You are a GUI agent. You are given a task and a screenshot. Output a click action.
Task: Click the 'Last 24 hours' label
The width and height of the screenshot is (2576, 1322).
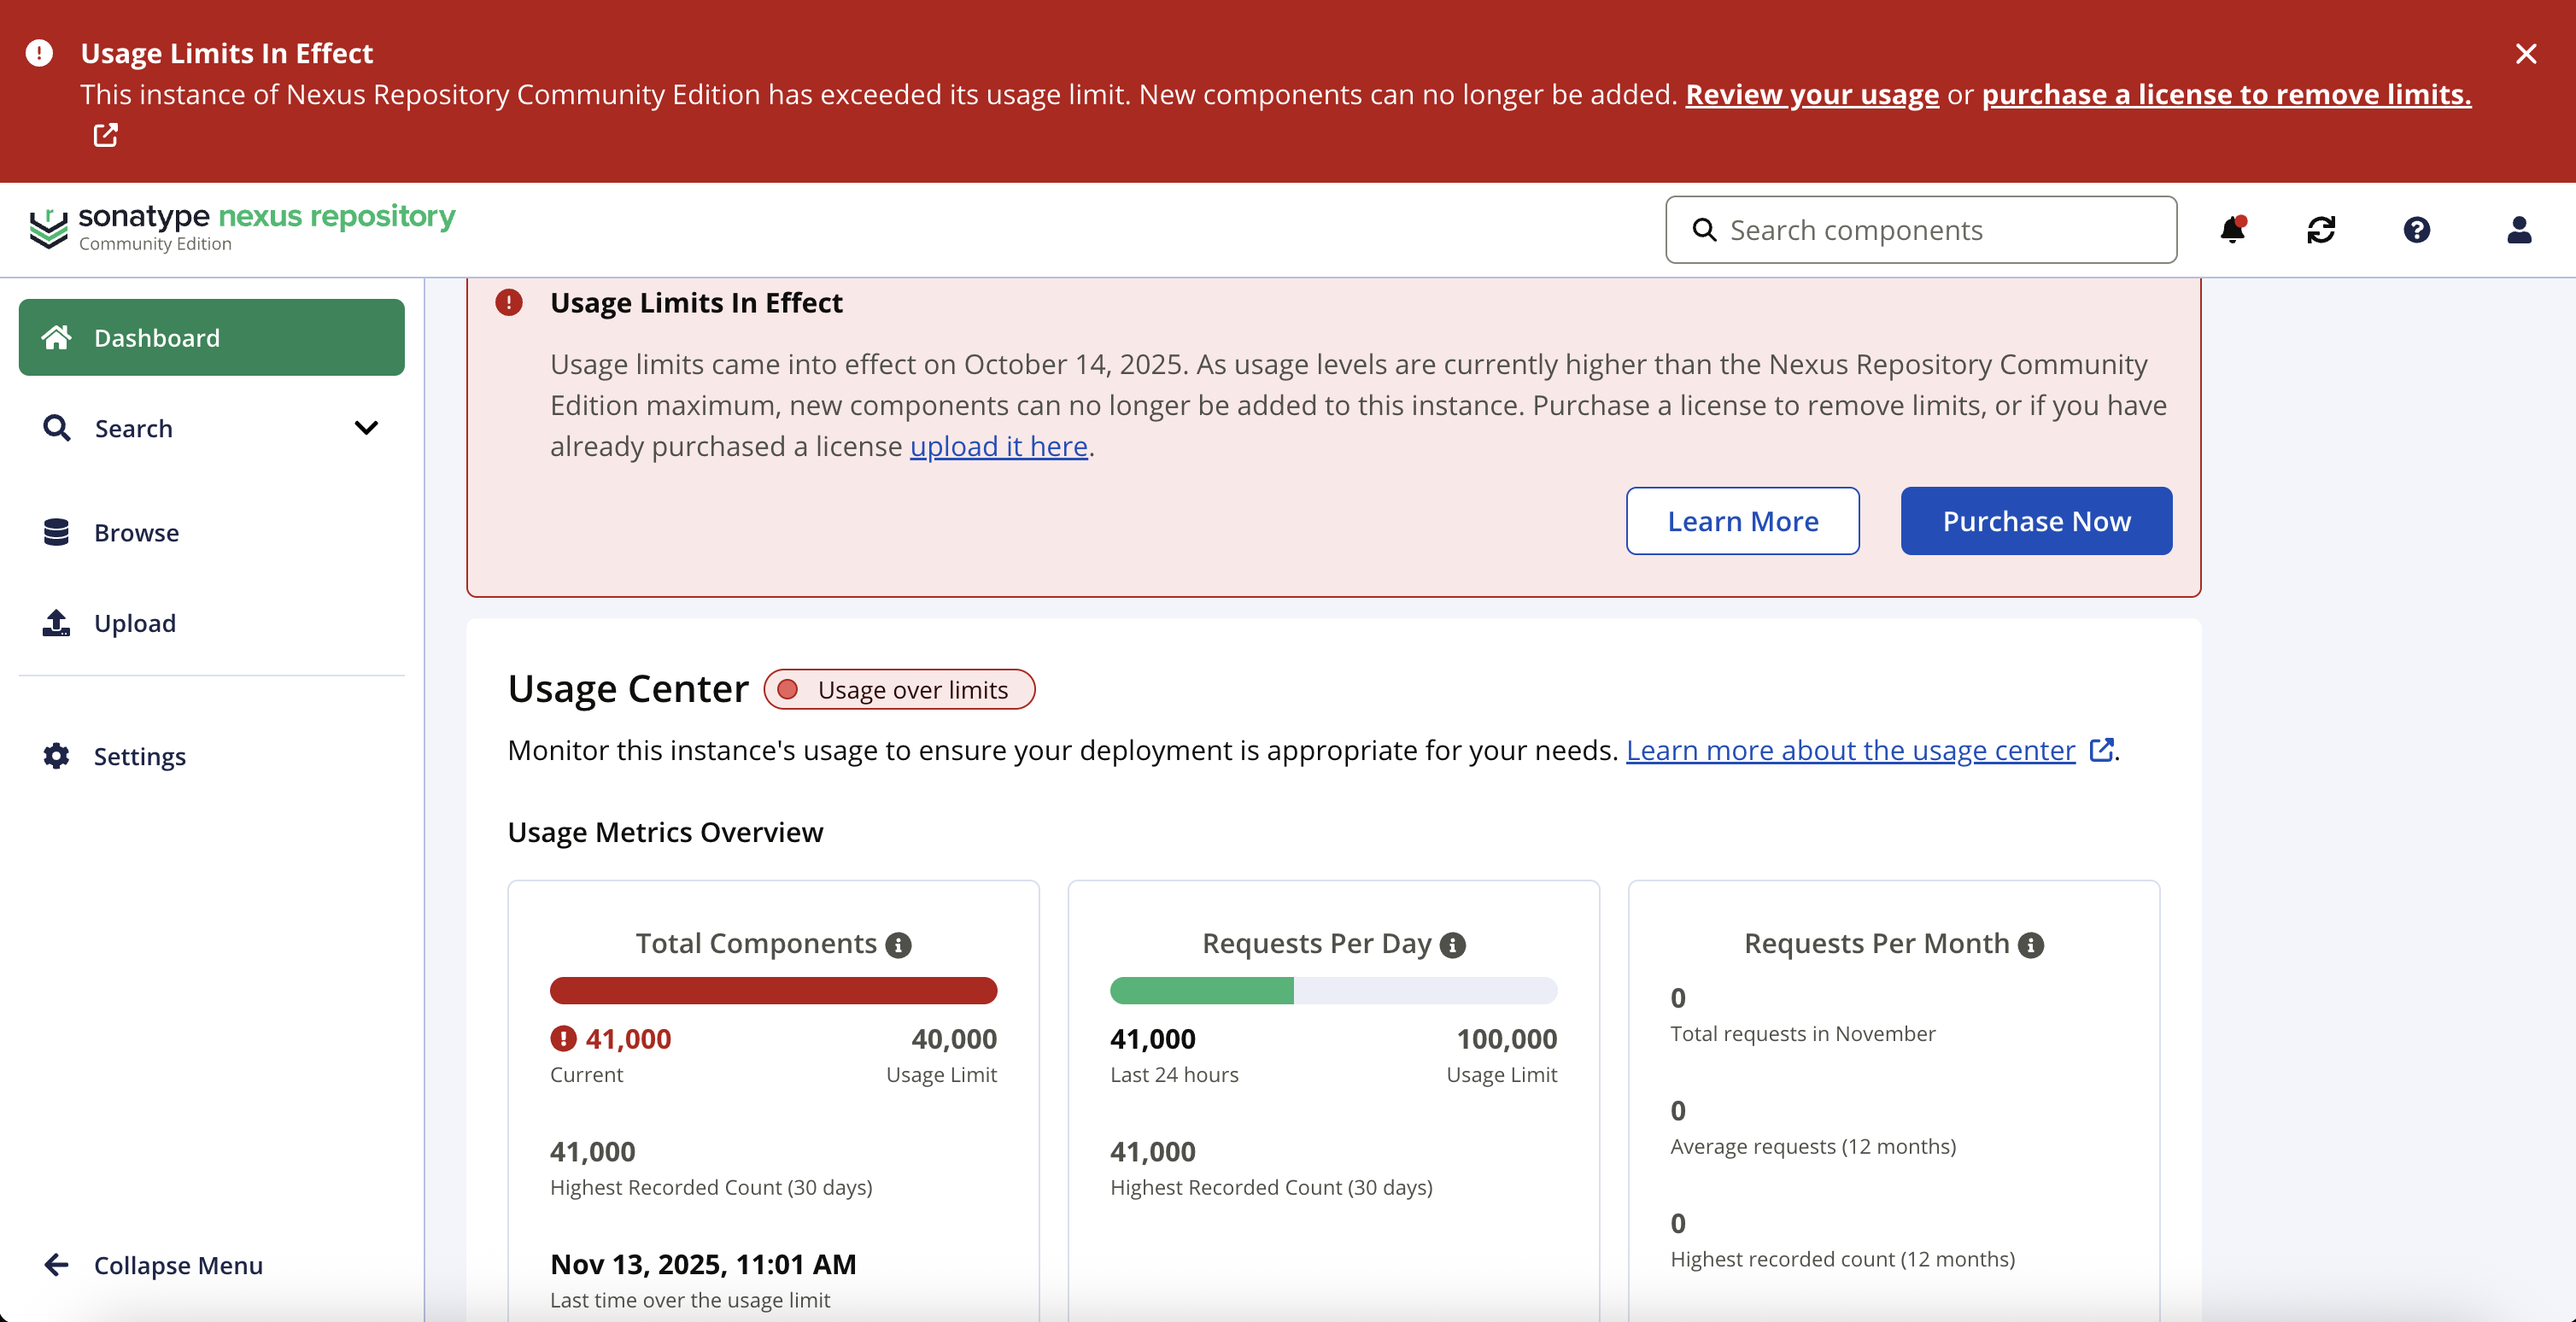(1174, 1075)
